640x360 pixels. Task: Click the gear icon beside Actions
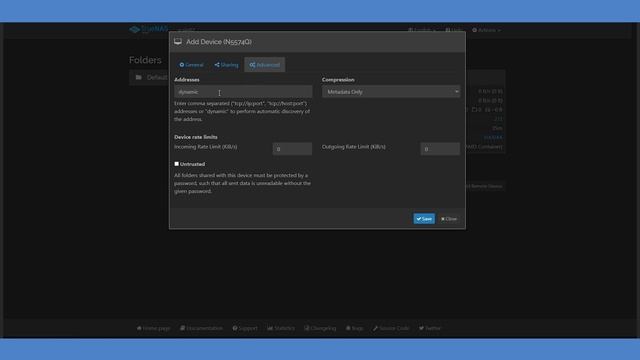click(474, 30)
